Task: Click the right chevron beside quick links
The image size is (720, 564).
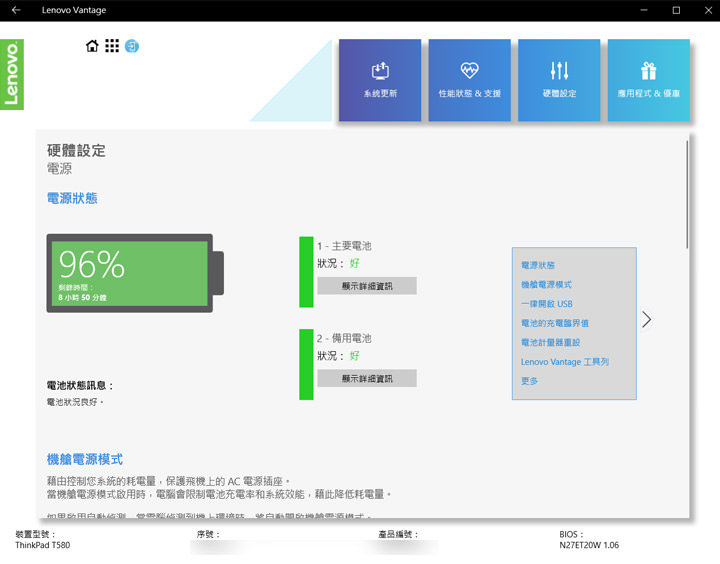Action: pos(647,319)
